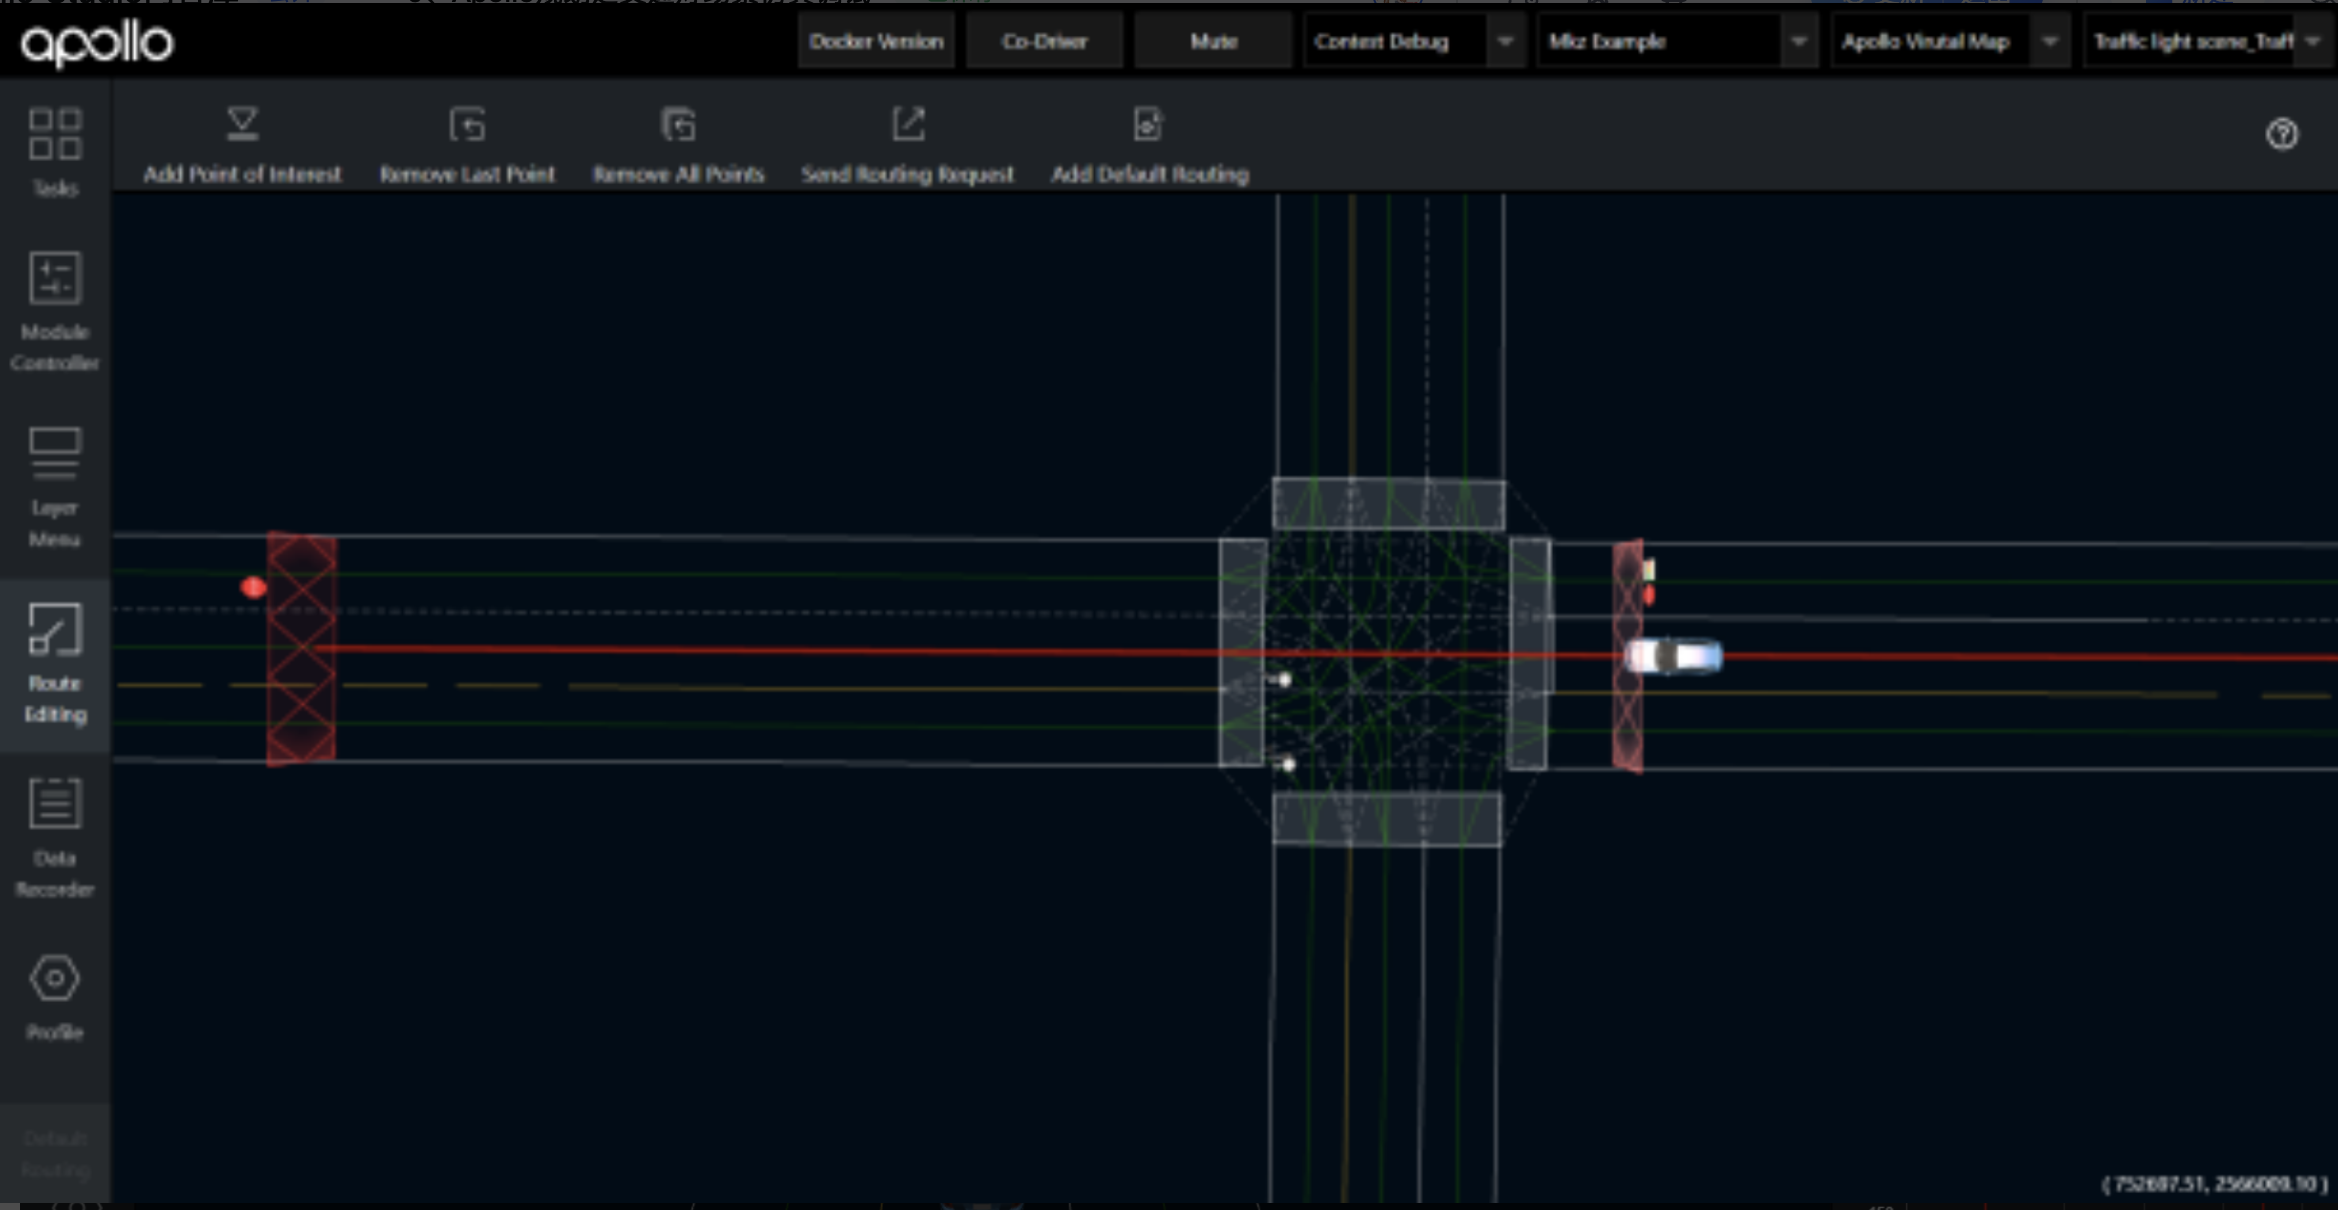Click the Docker Version button

876,42
